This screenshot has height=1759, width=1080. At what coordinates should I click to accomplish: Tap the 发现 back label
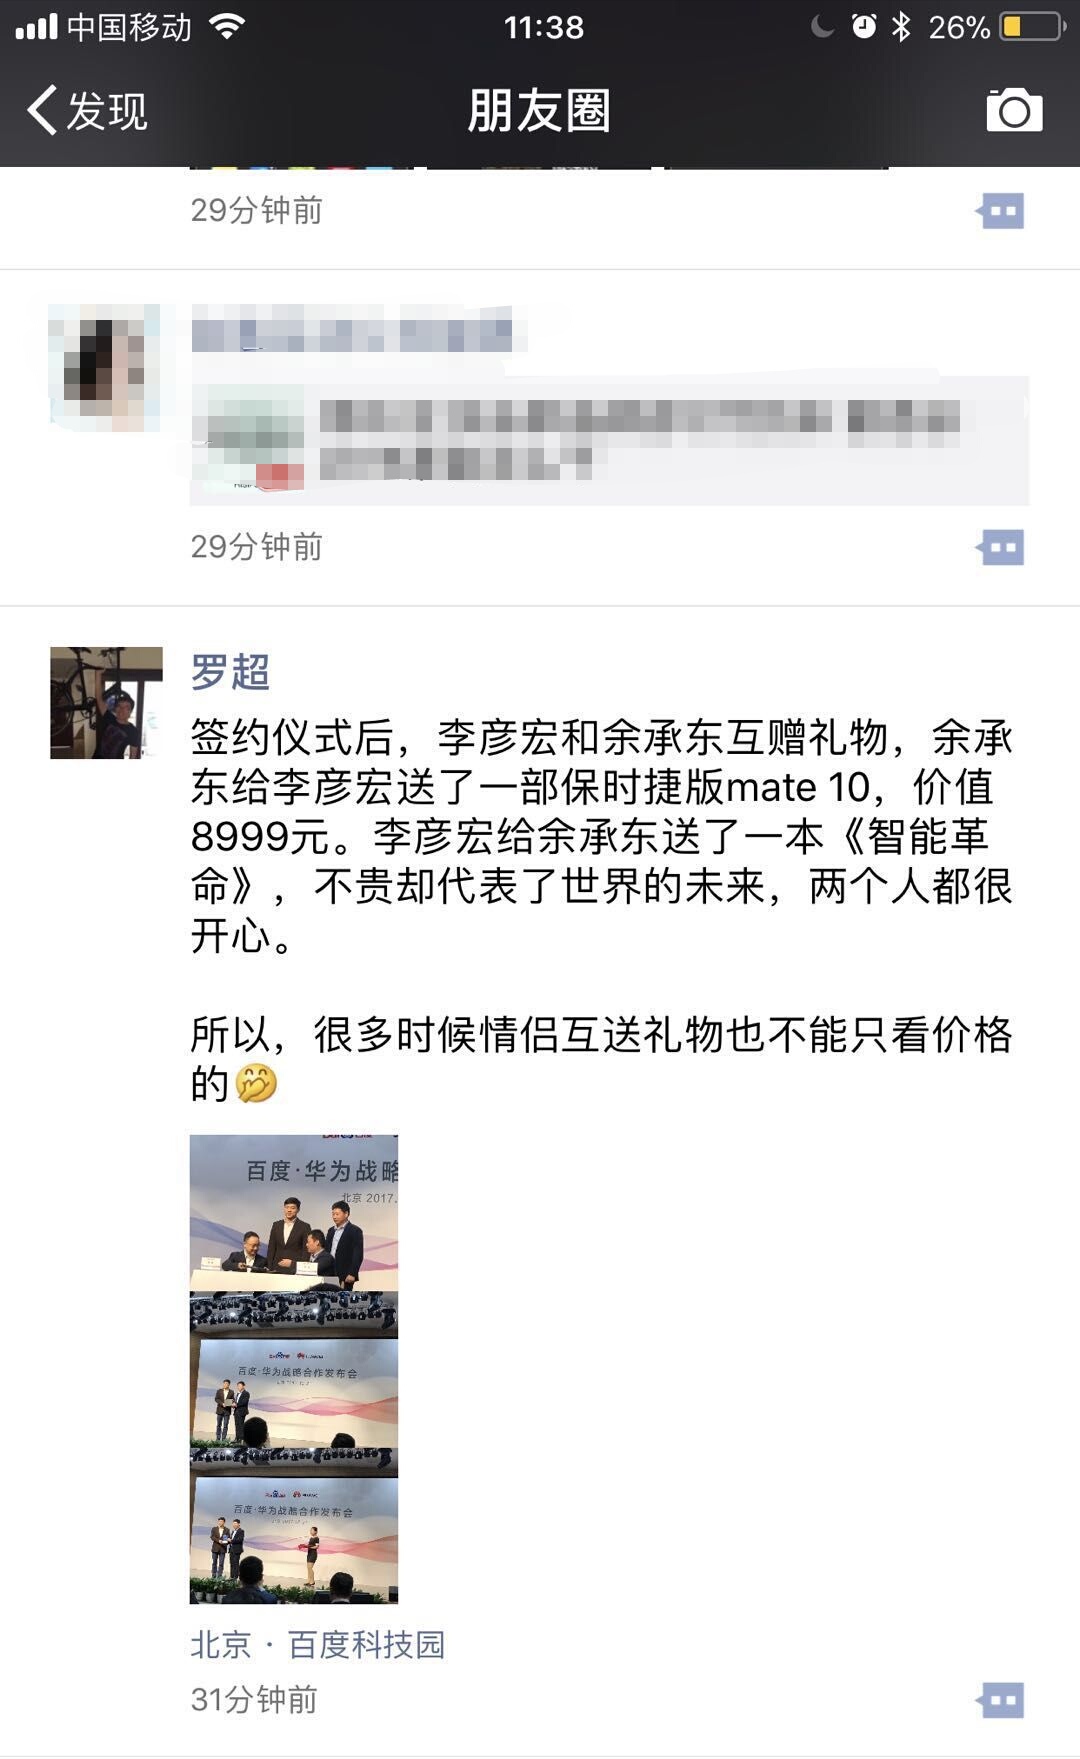coord(107,110)
